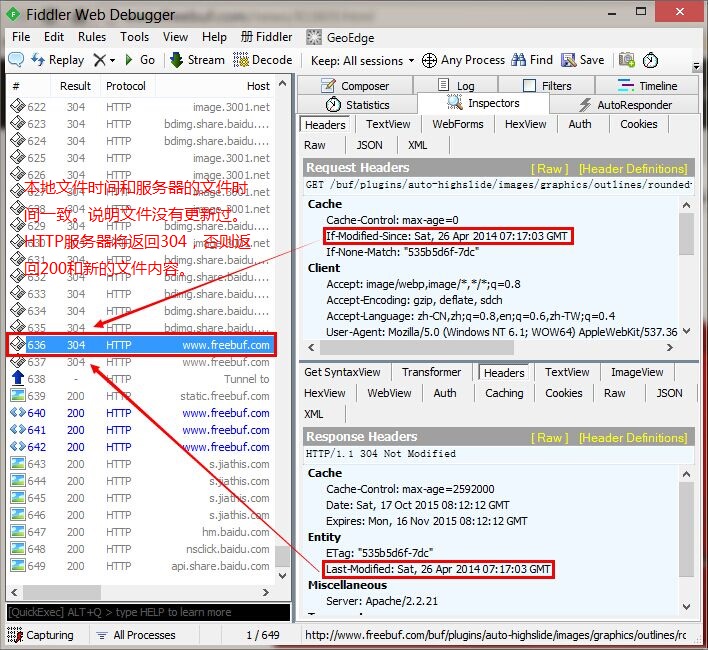Image resolution: width=708 pixels, height=650 pixels.
Task: Click the Go resume button
Action: coord(140,60)
